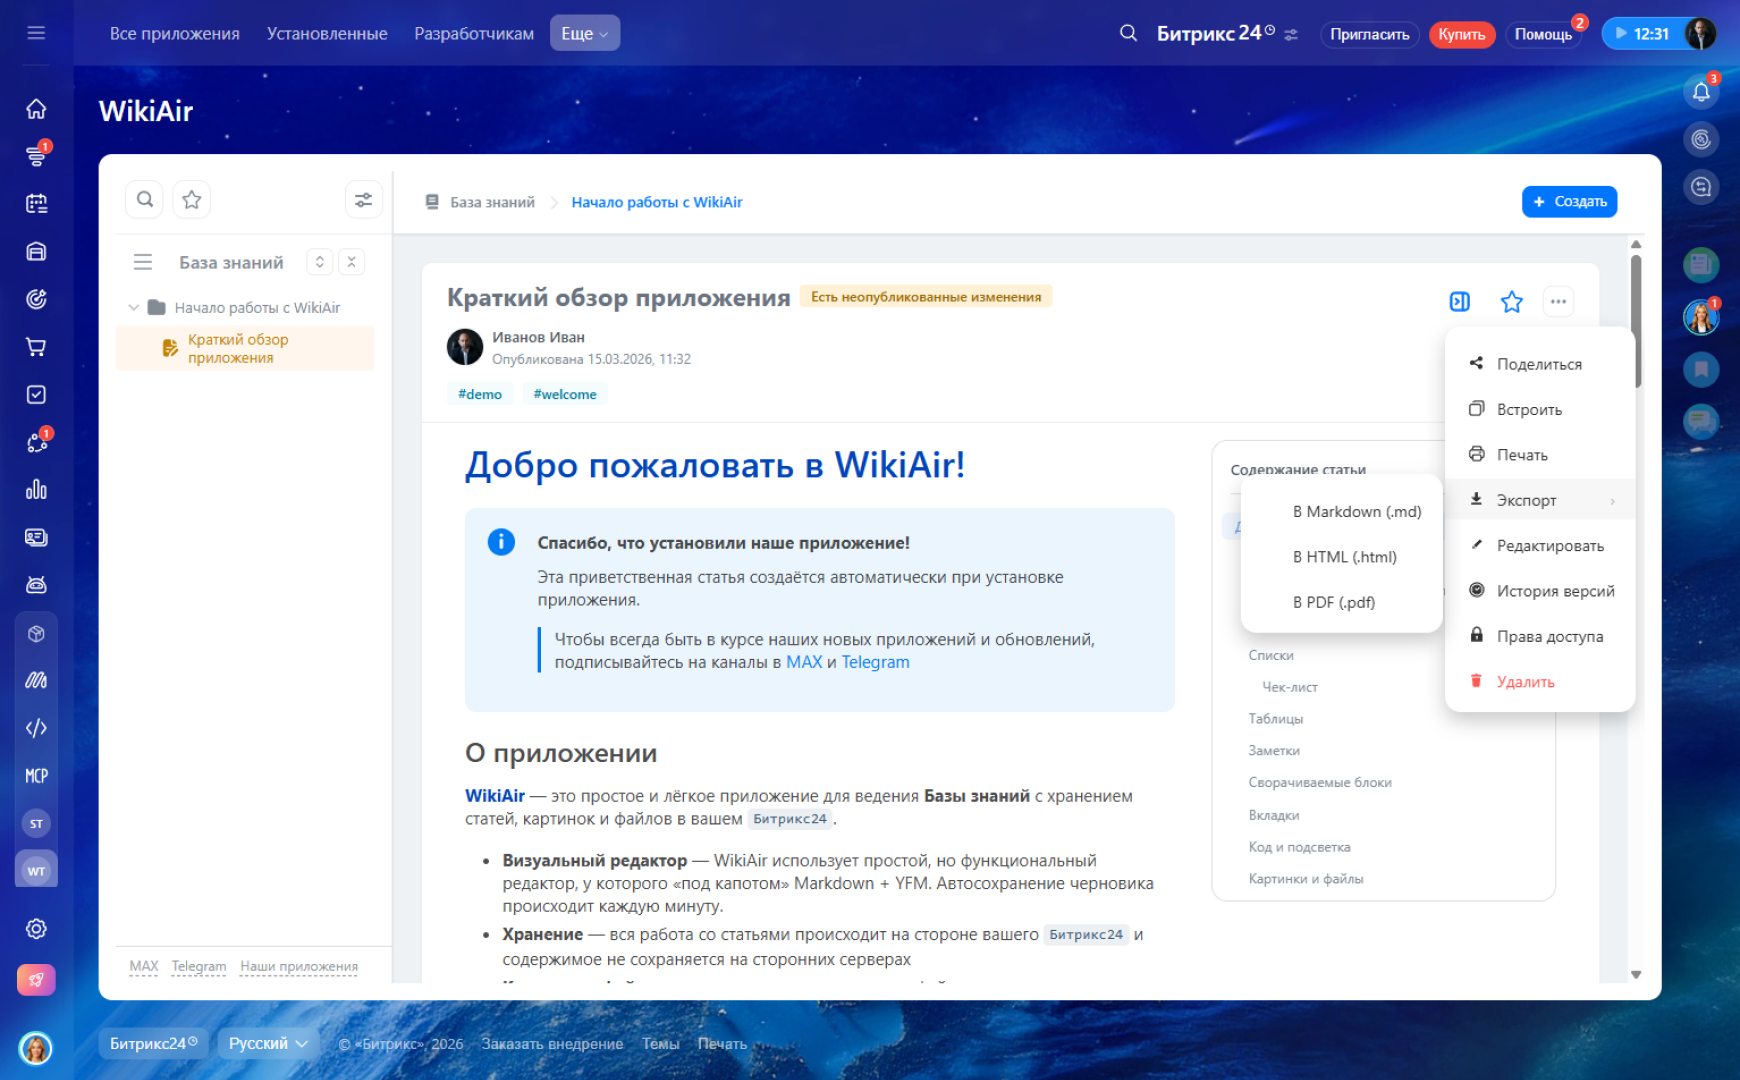Screen dimensions: 1740x1080
Task: Search the knowledge base via magnifier button
Action: pos(145,200)
